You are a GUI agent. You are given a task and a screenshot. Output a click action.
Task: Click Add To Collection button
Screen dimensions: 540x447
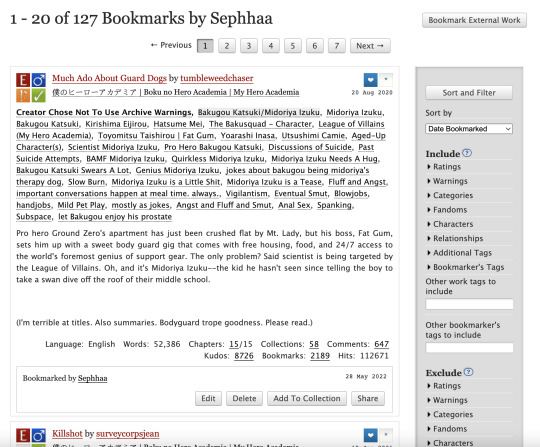307,398
